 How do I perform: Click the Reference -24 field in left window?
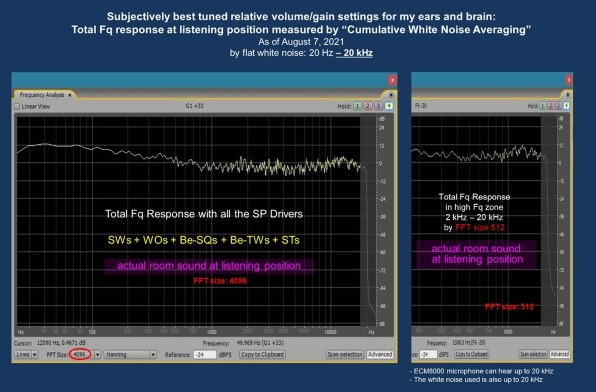click(x=205, y=354)
